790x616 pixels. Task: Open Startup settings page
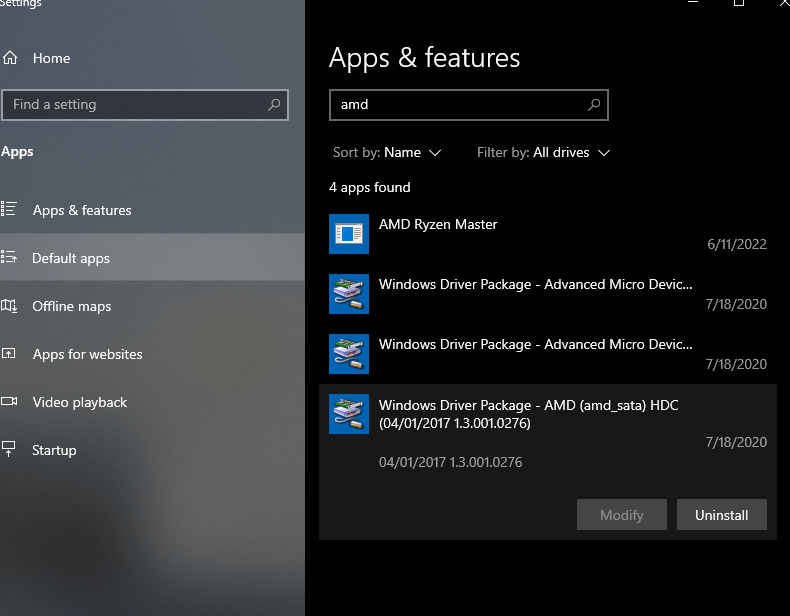coord(152,450)
